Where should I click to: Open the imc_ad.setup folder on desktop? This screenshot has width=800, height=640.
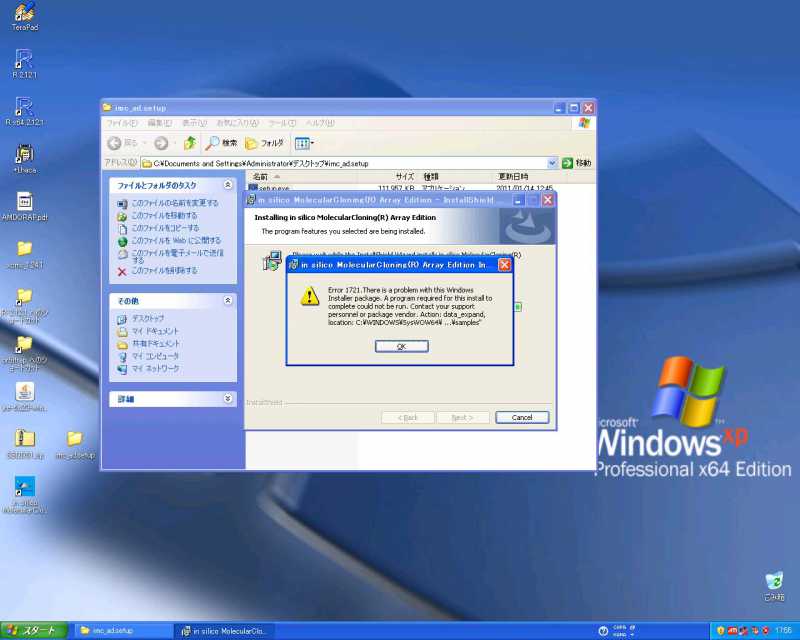point(75,444)
